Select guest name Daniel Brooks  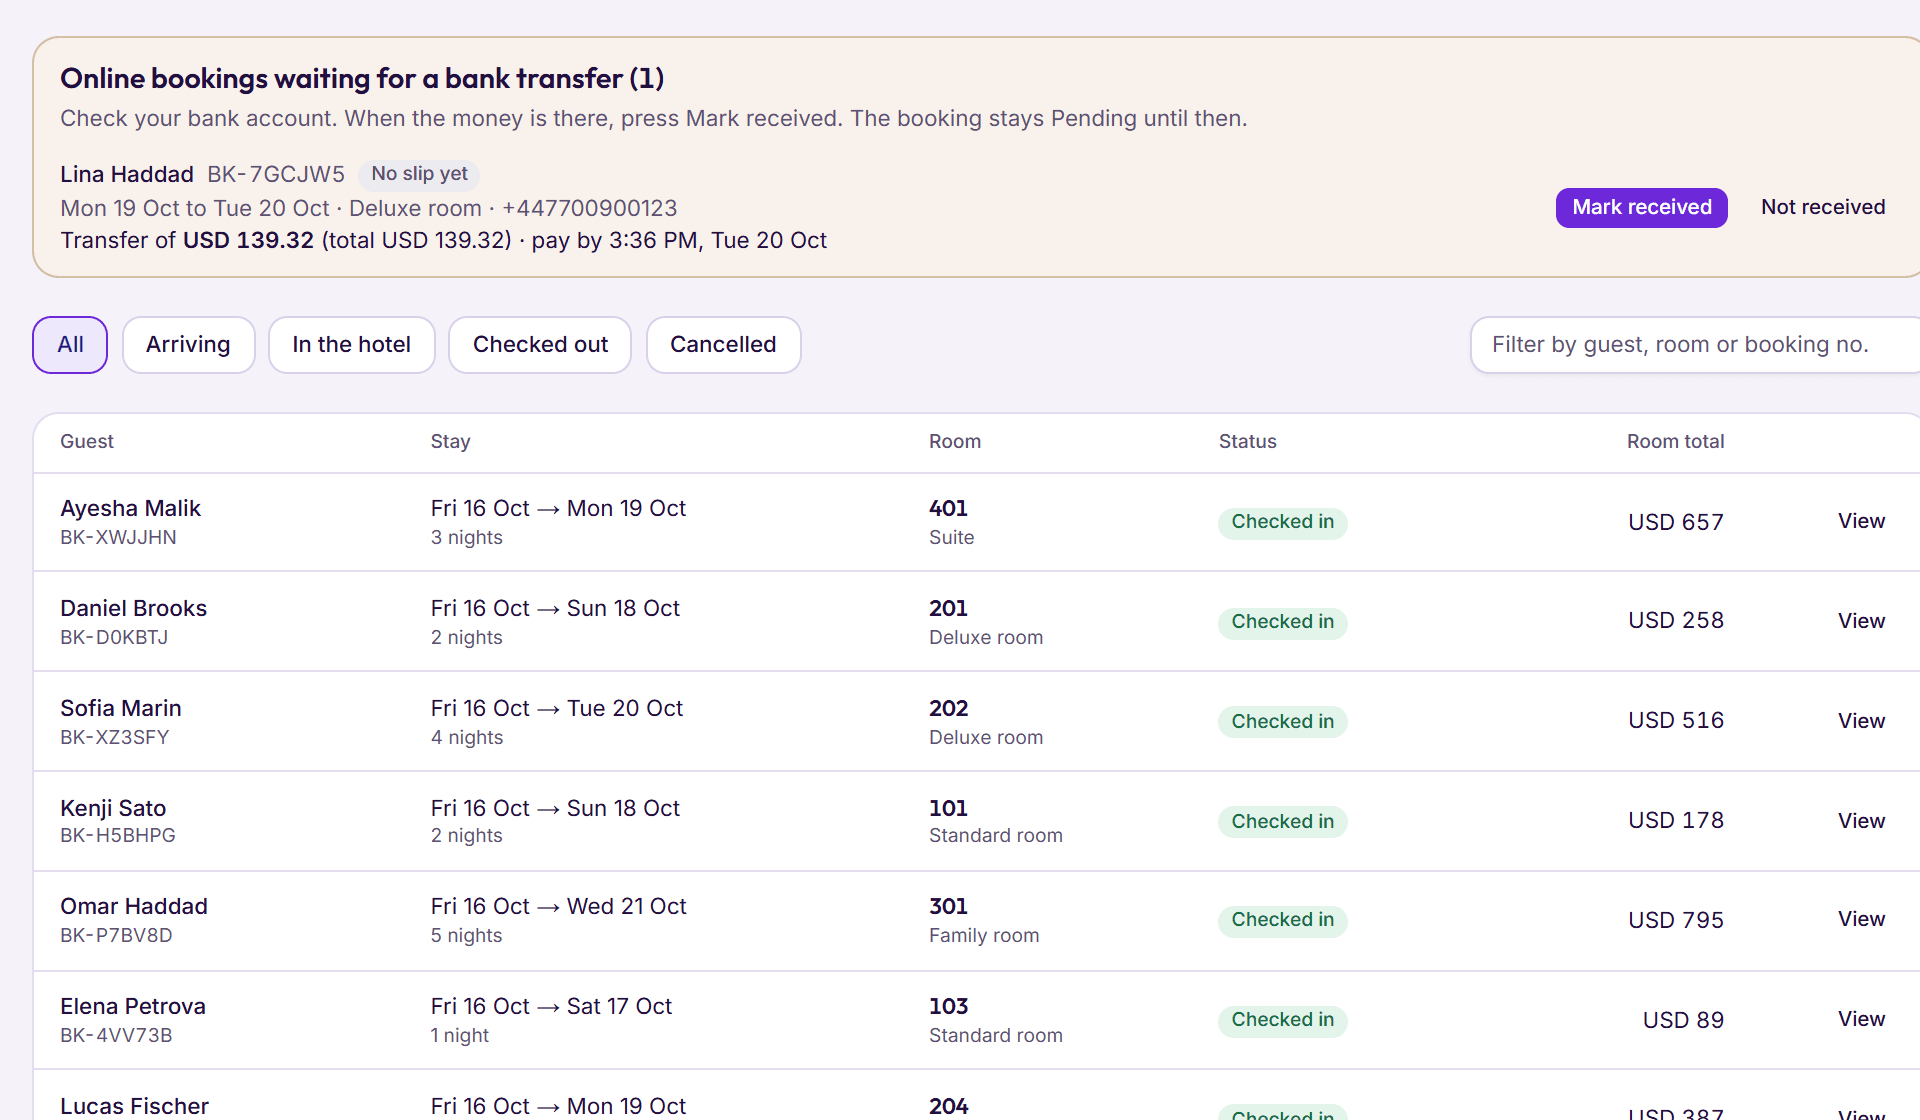[133, 608]
